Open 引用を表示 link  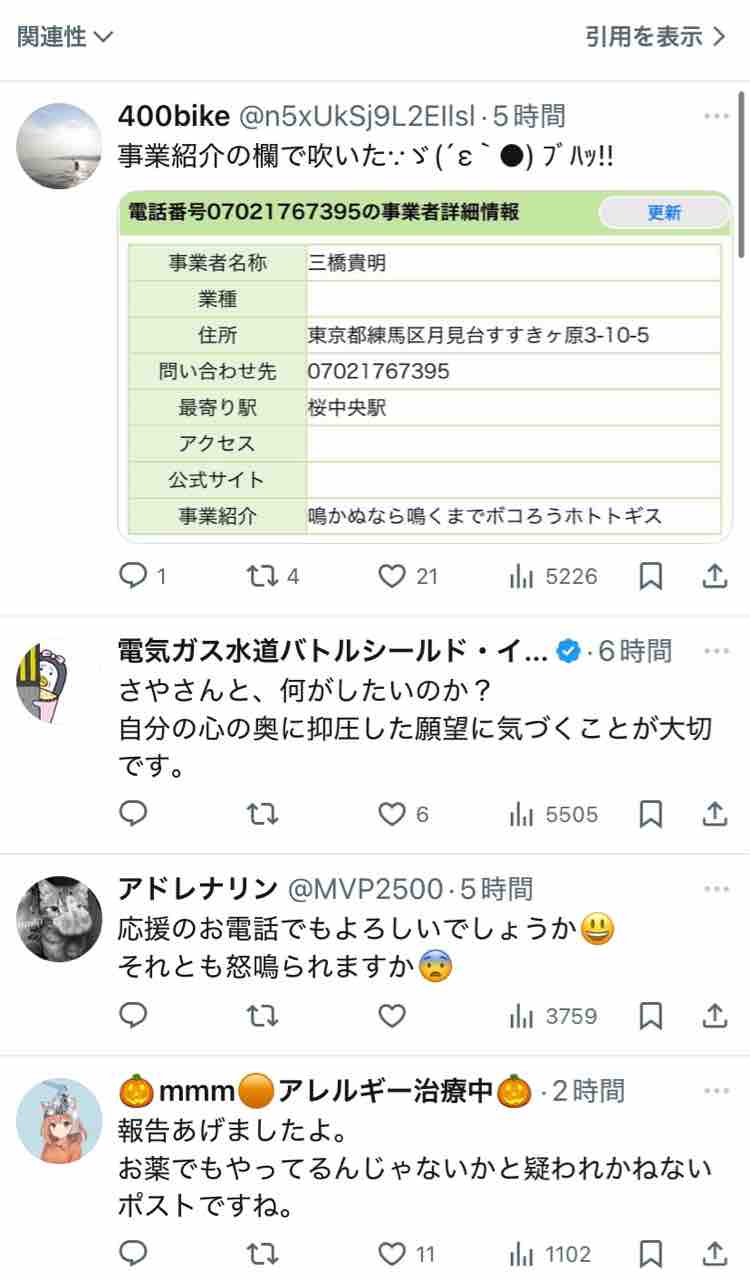(656, 37)
